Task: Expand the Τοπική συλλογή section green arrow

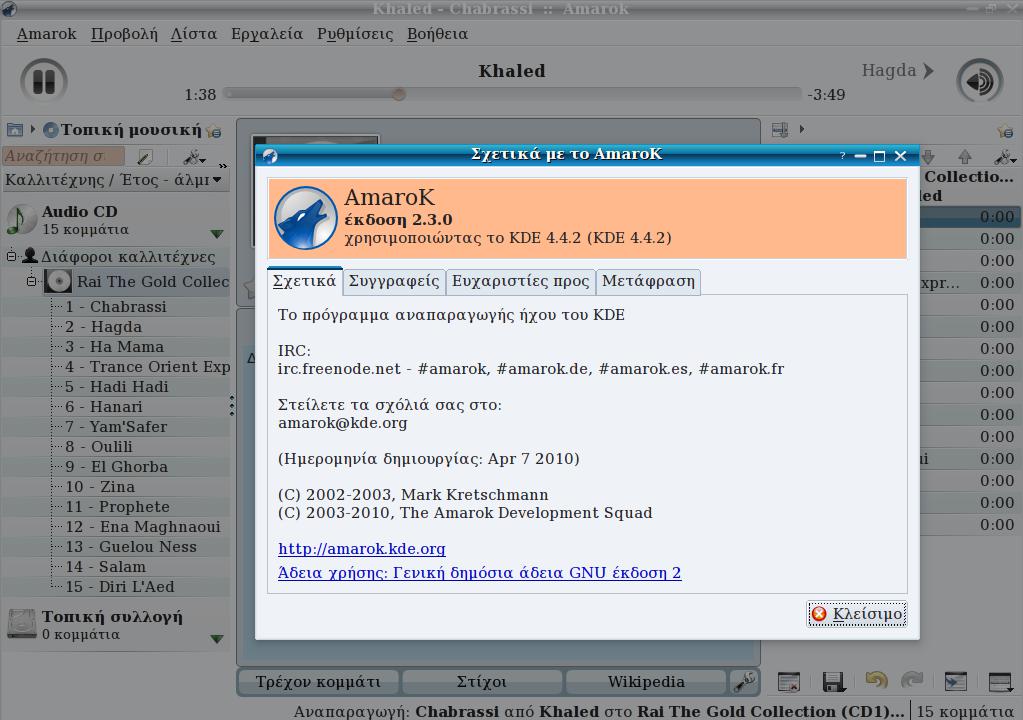Action: click(x=217, y=639)
